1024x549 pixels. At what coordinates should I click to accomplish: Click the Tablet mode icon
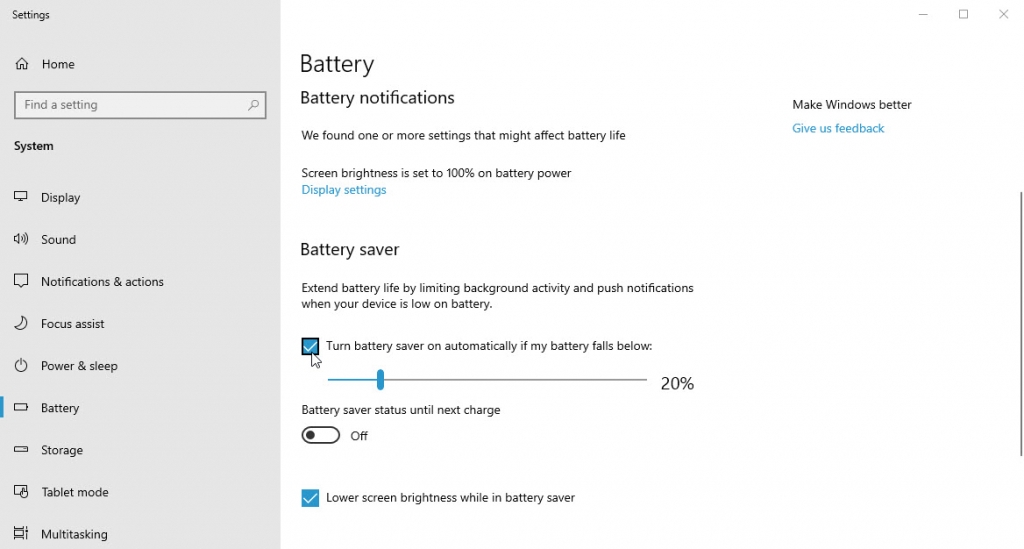pyautogui.click(x=21, y=492)
